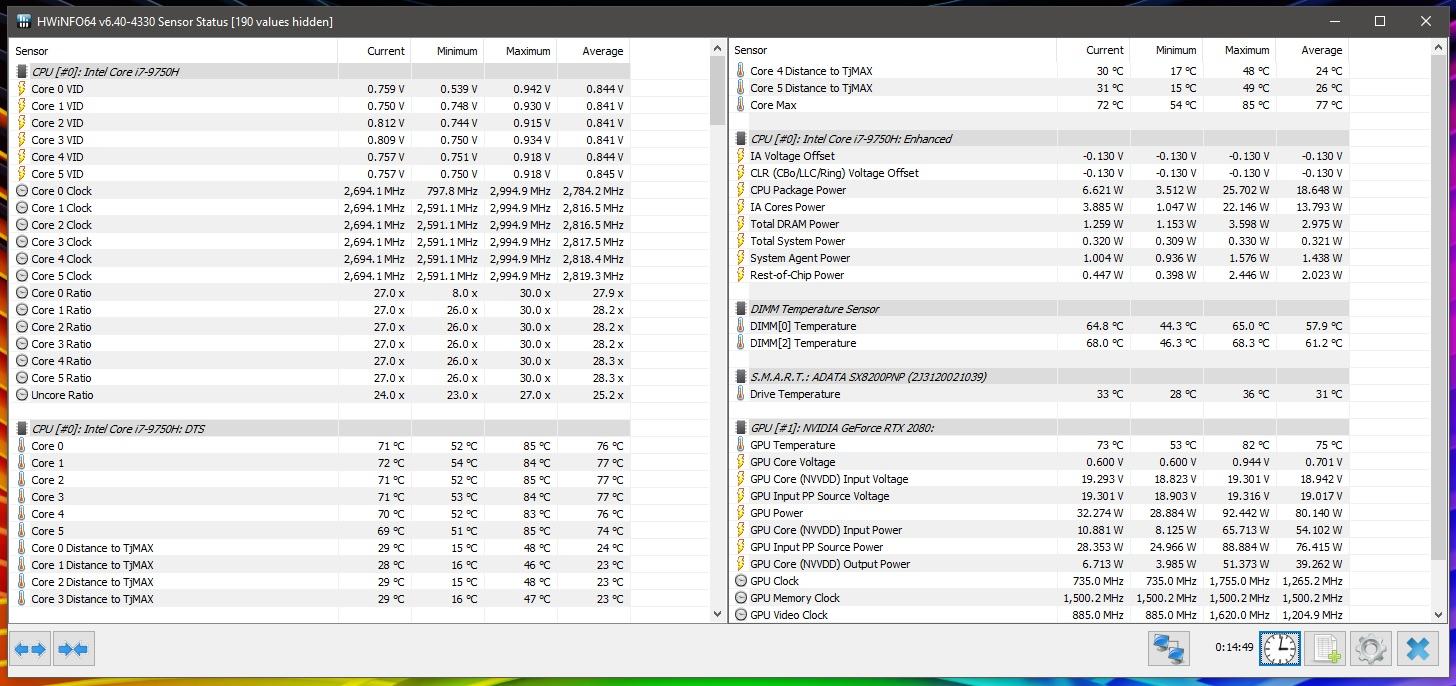This screenshot has height=686, width=1456.
Task: Select the Core 5 Clock row
Action: (320, 276)
